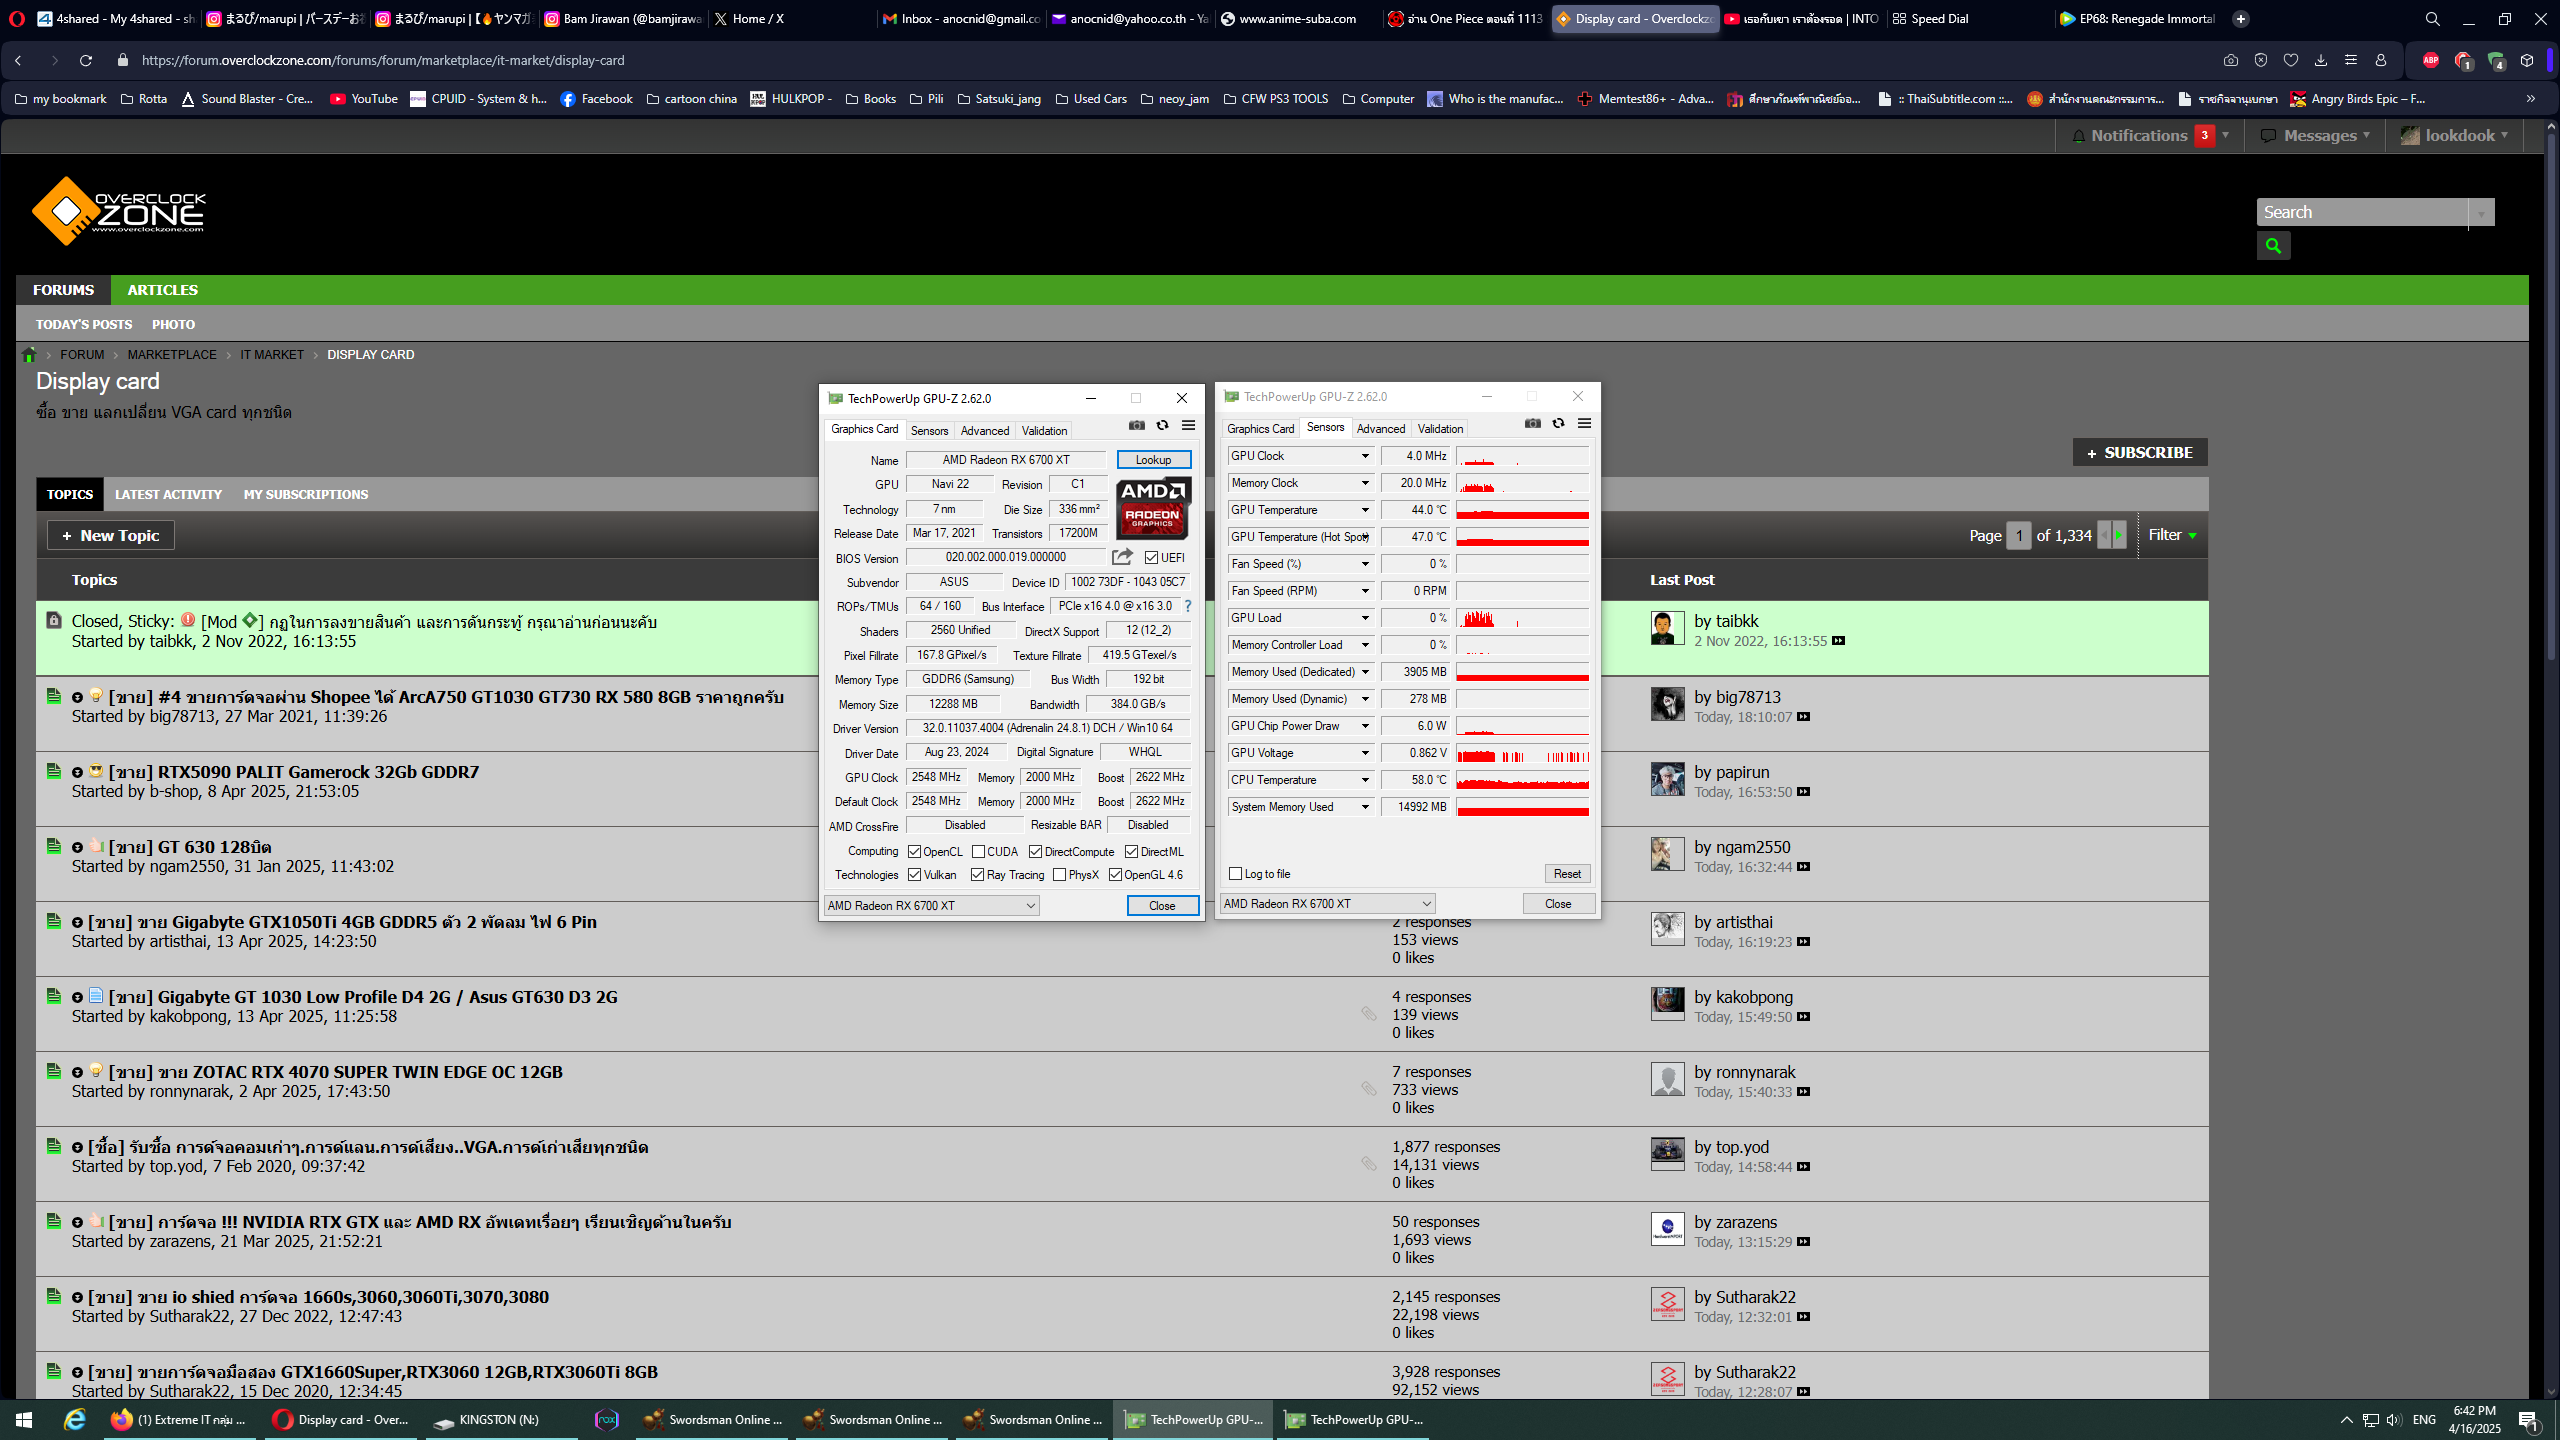Viewport: 2560px width, 1440px height.
Task: Open hamburger menu in GPU-Z Graphics Card window
Action: (x=1188, y=425)
